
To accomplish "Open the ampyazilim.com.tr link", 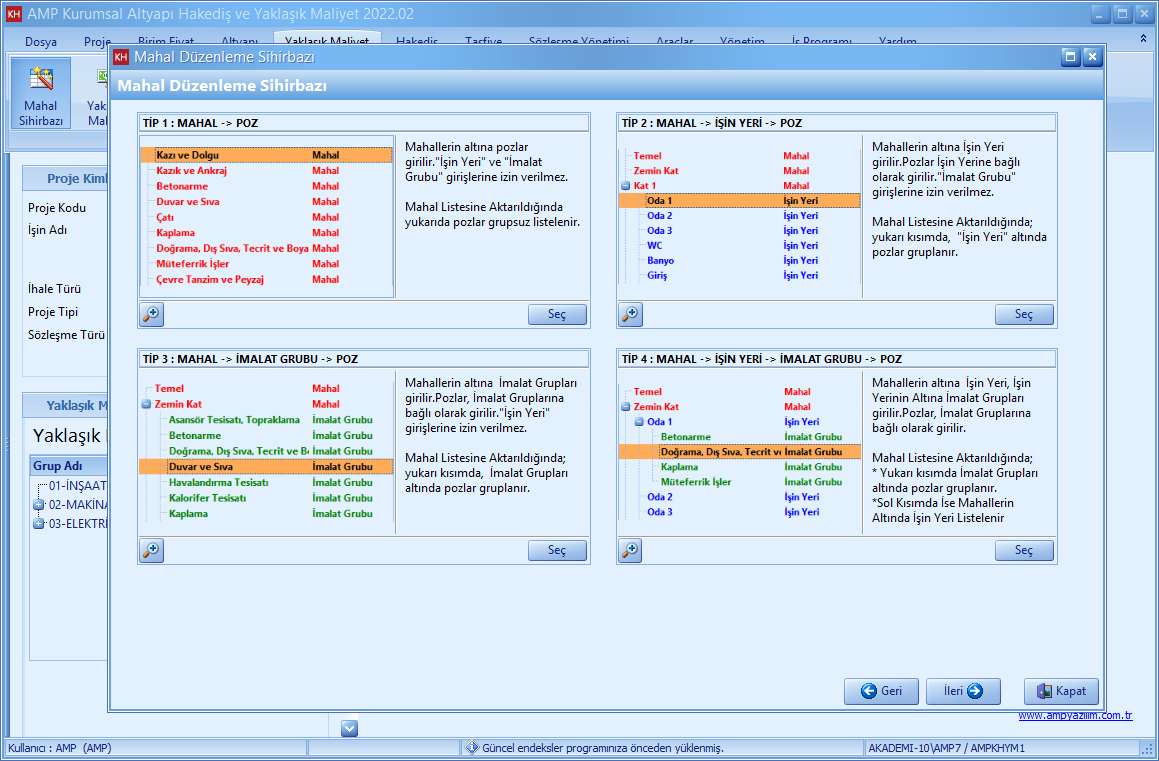I will [x=1075, y=716].
